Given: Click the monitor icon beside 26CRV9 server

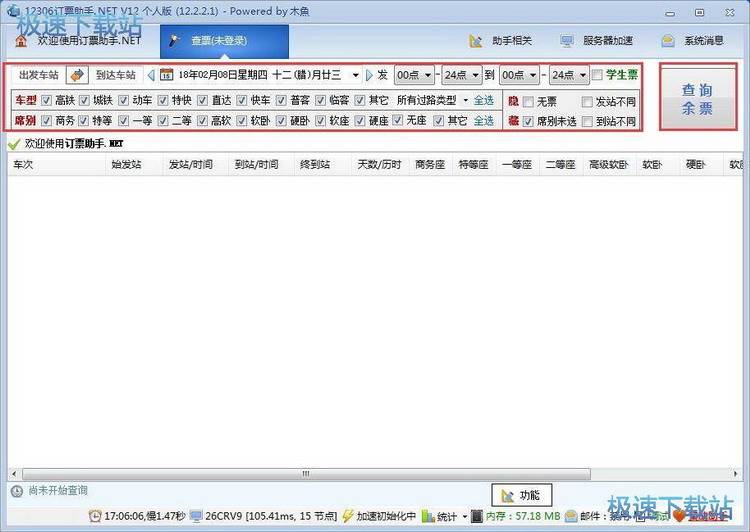Looking at the screenshot, I should pyautogui.click(x=196, y=516).
